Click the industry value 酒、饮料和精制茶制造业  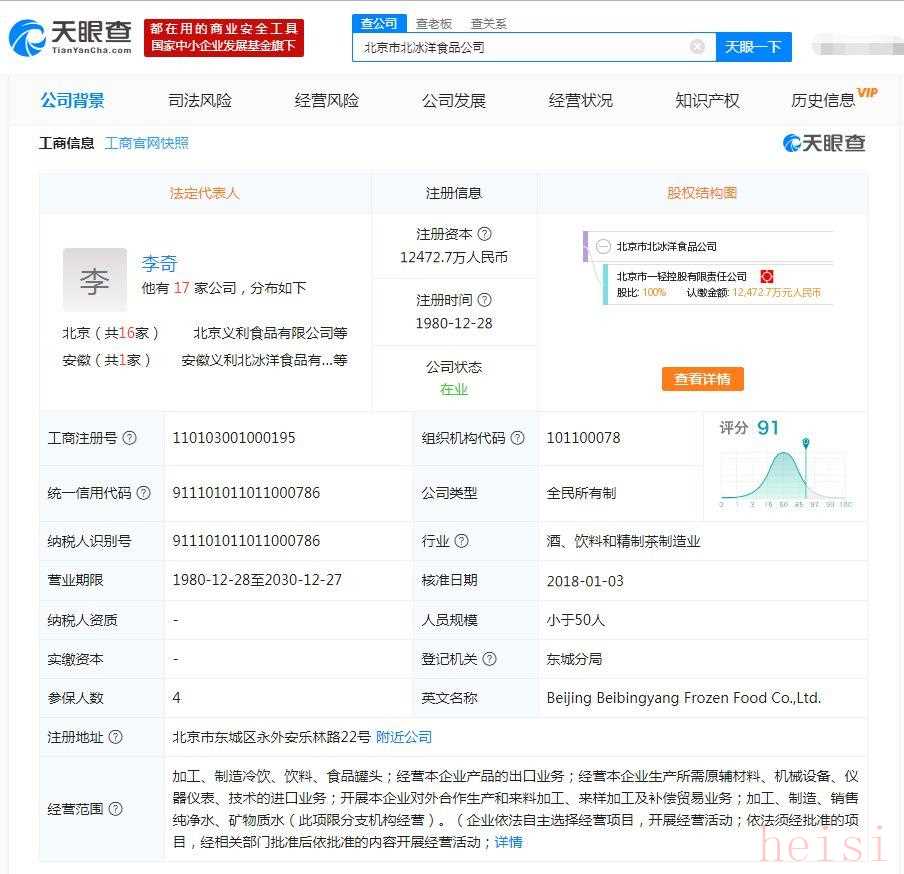tap(623, 541)
